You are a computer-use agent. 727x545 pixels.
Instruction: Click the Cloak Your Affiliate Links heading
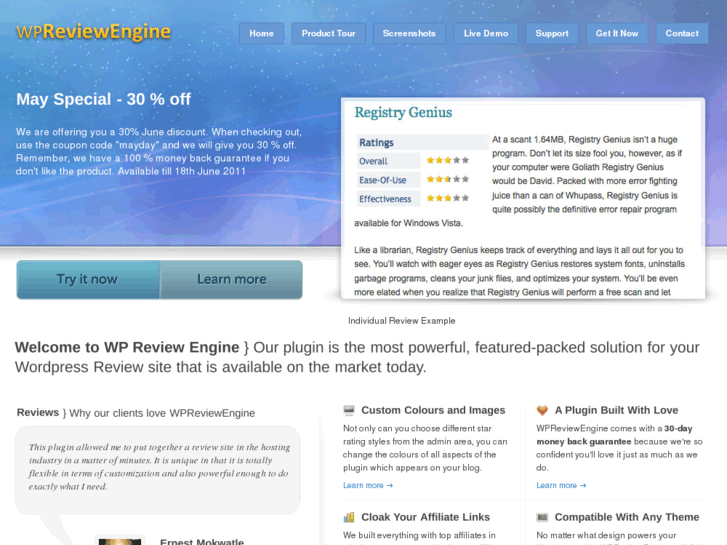click(x=425, y=517)
